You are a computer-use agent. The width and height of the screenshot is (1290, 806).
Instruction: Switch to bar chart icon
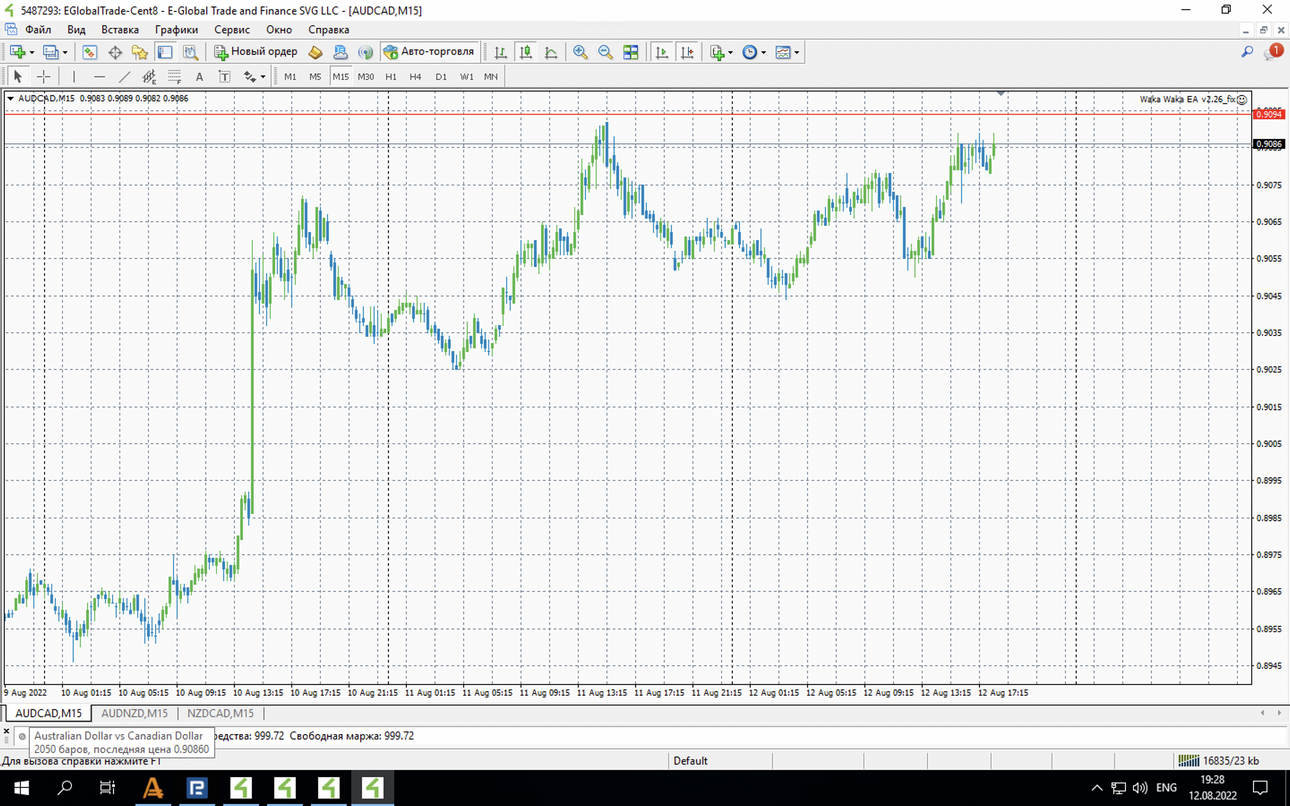(501, 52)
